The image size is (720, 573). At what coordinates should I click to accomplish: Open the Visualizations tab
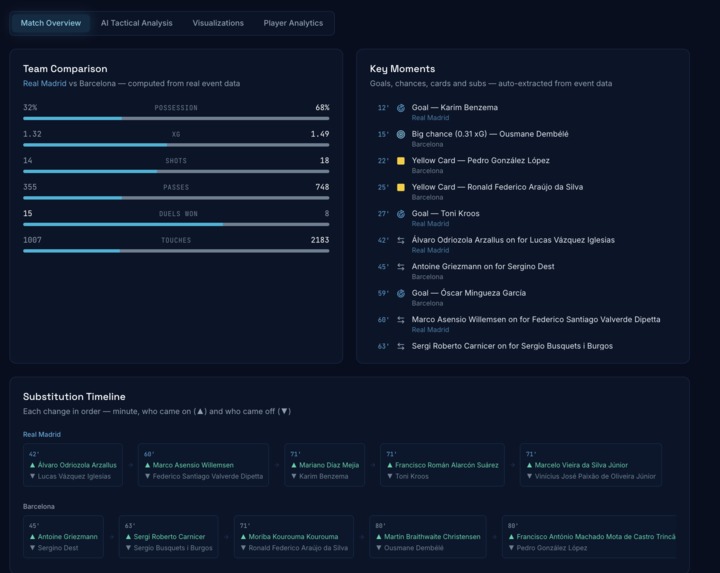218,23
